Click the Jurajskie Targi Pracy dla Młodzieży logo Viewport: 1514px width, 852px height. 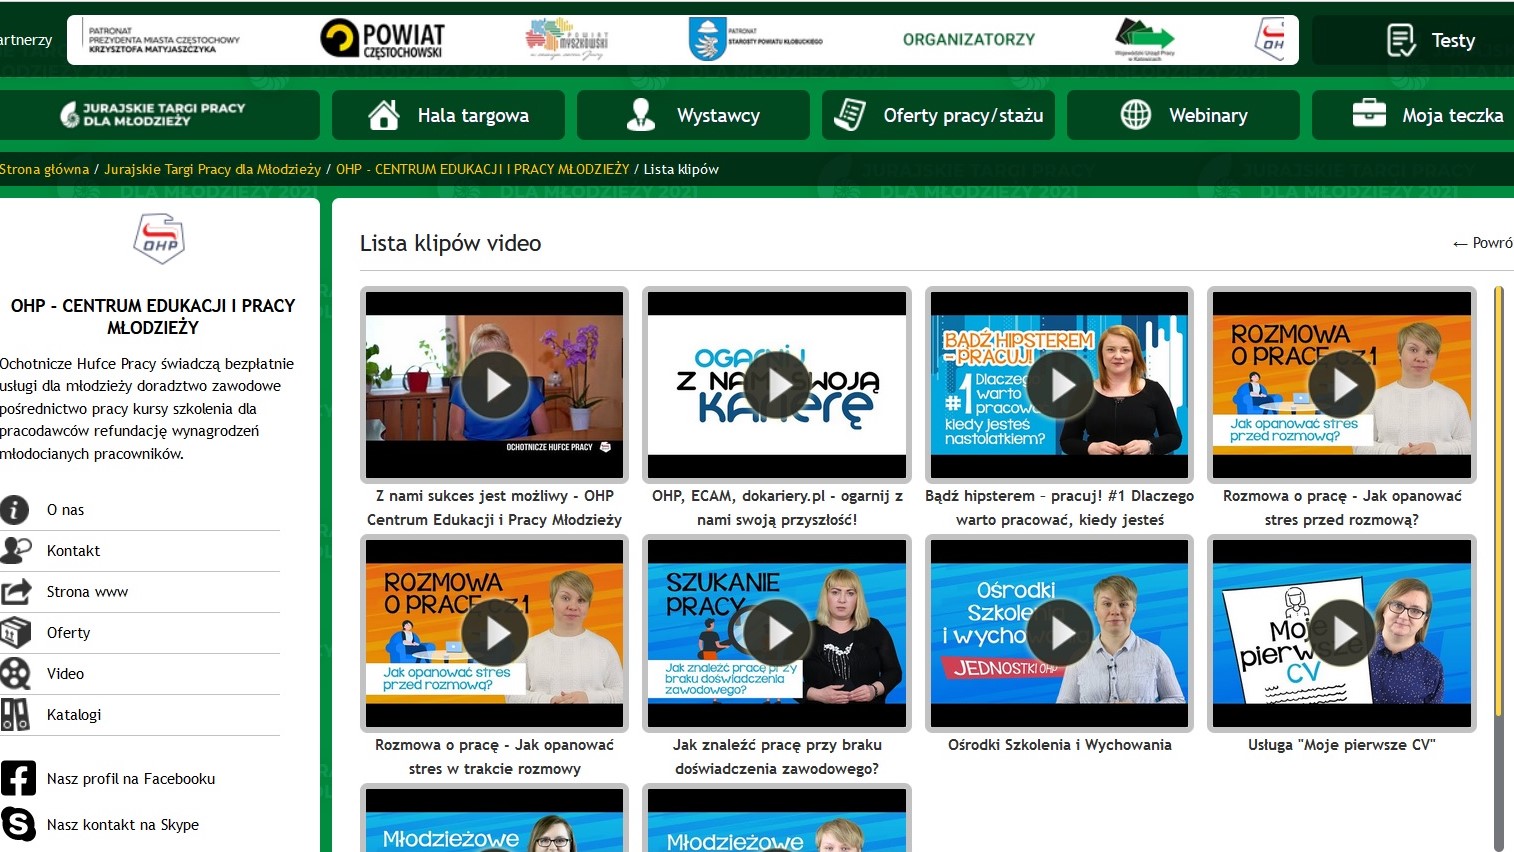tap(153, 115)
